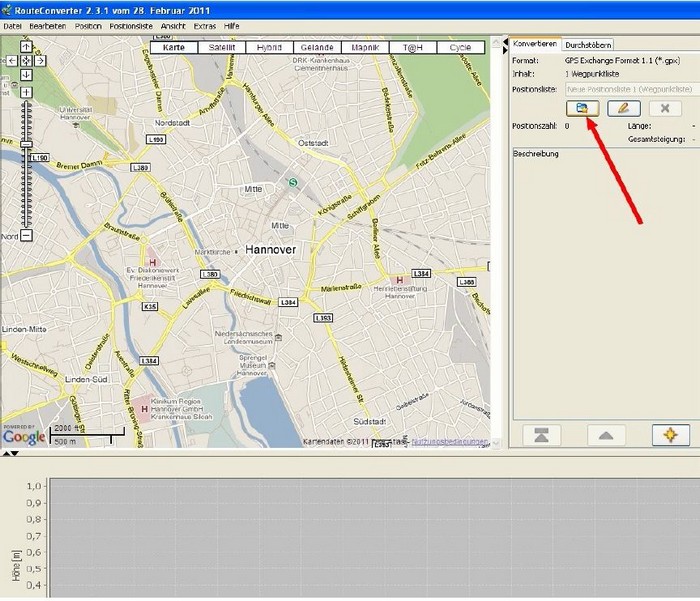Viewport: 700px width, 601px height.
Task: Switch map to Gelände view
Action: click(x=317, y=47)
